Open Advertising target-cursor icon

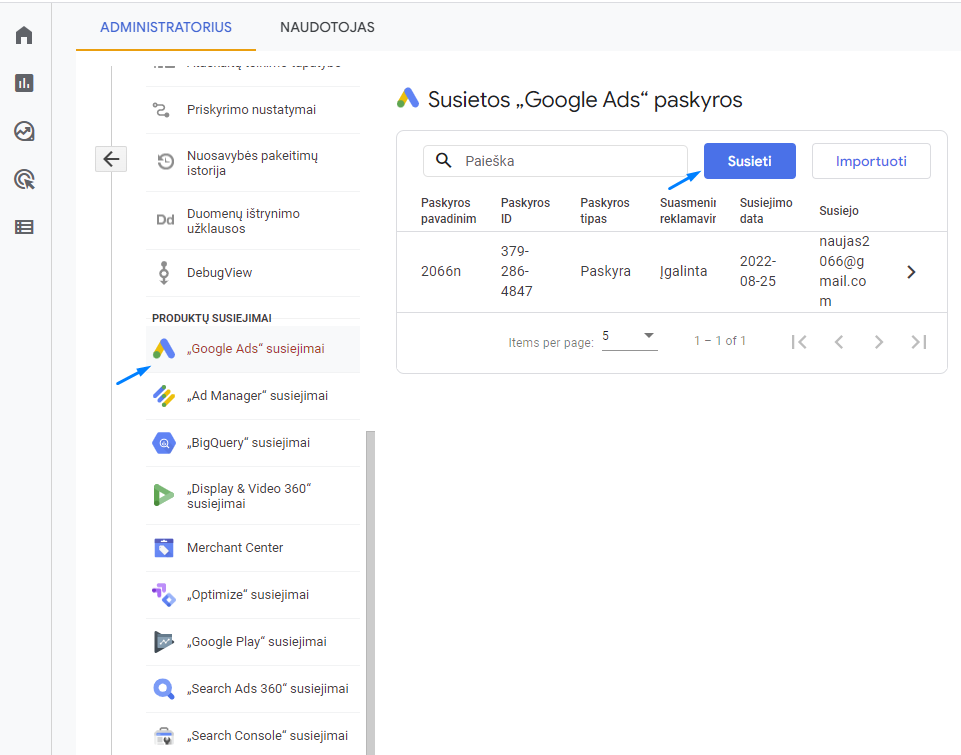[24, 180]
